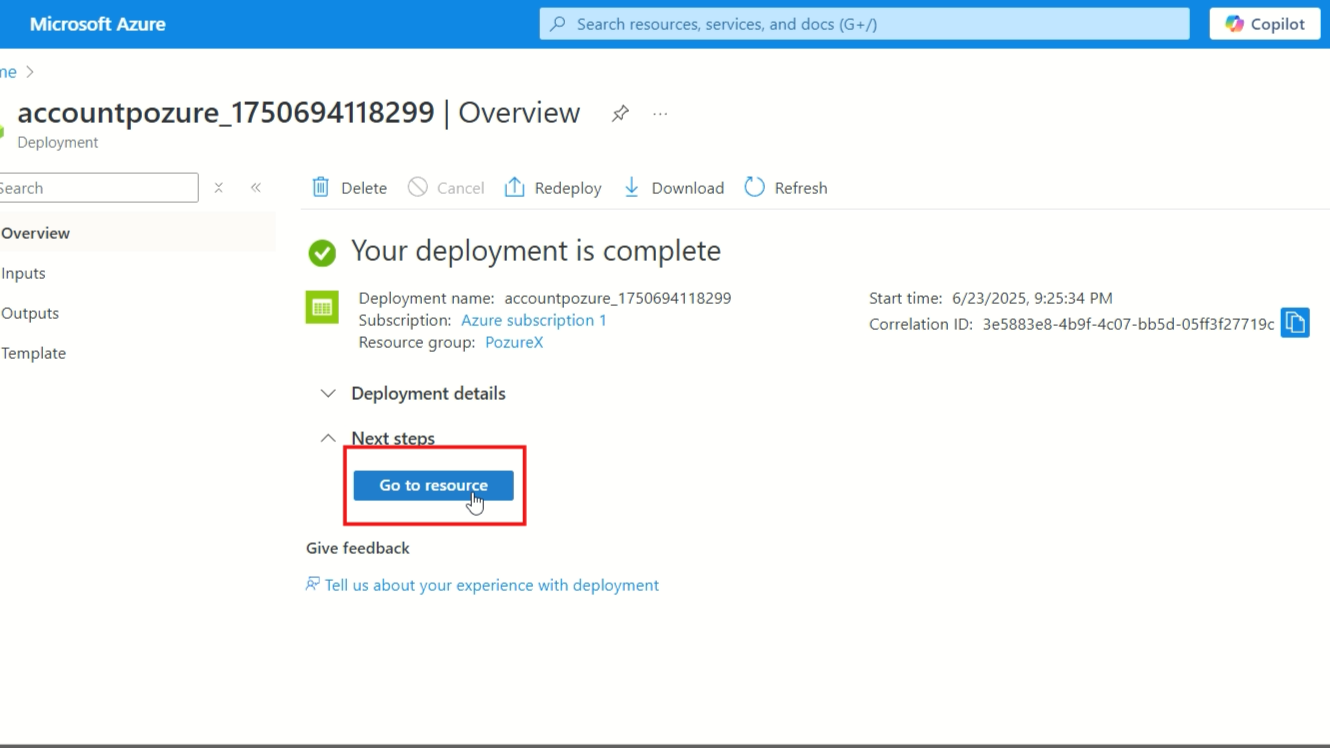Open the Azure subscription 1 link
1330x748 pixels.
pyautogui.click(x=534, y=320)
